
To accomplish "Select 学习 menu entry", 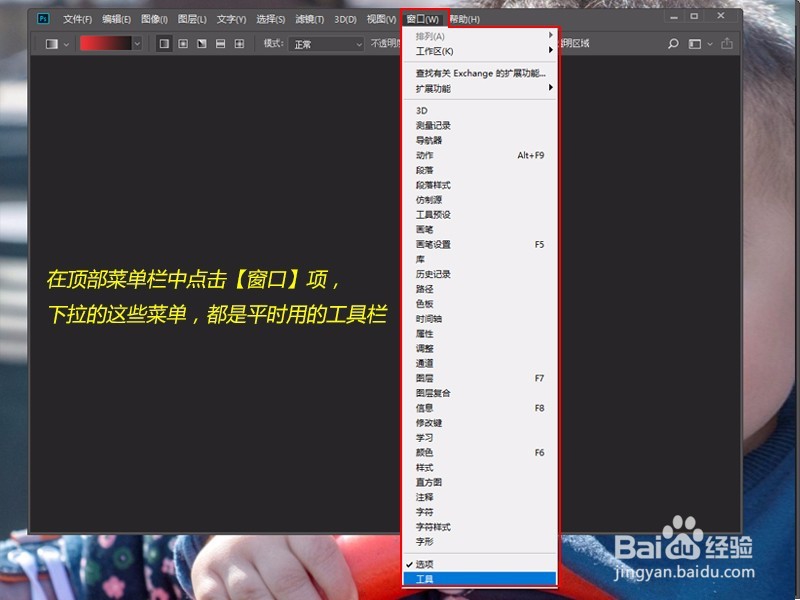I will tap(480, 437).
